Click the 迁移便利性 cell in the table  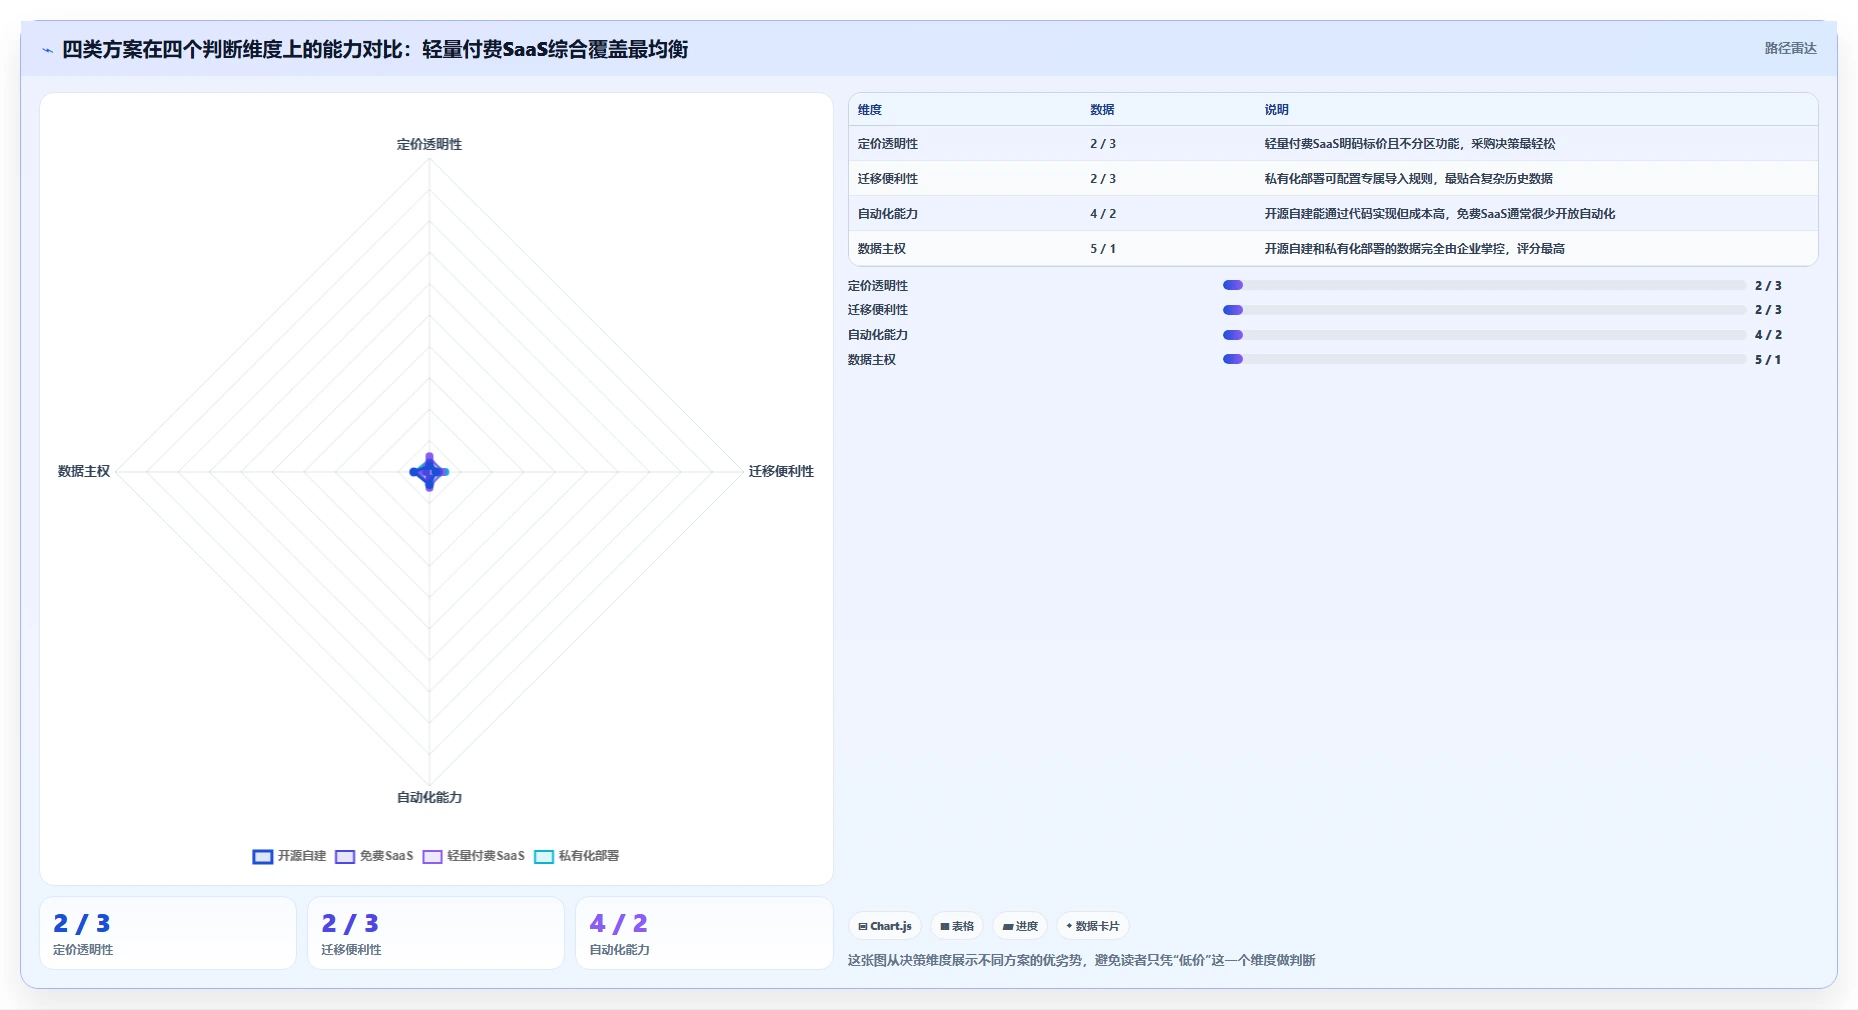click(x=888, y=179)
